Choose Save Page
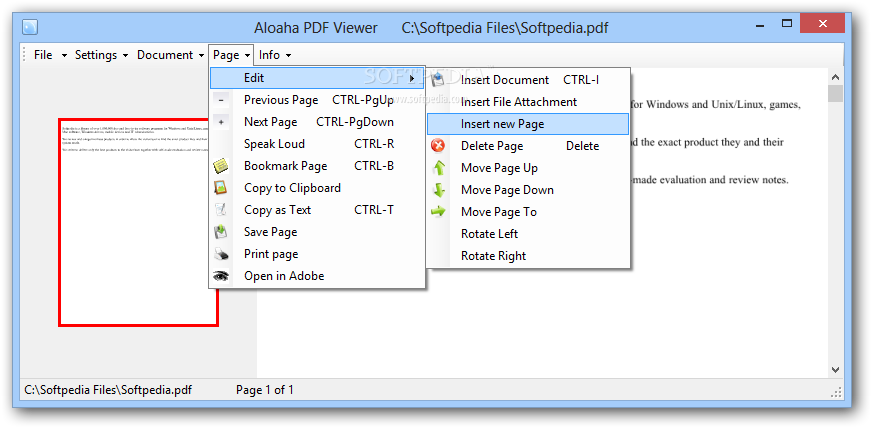 pos(317,232)
